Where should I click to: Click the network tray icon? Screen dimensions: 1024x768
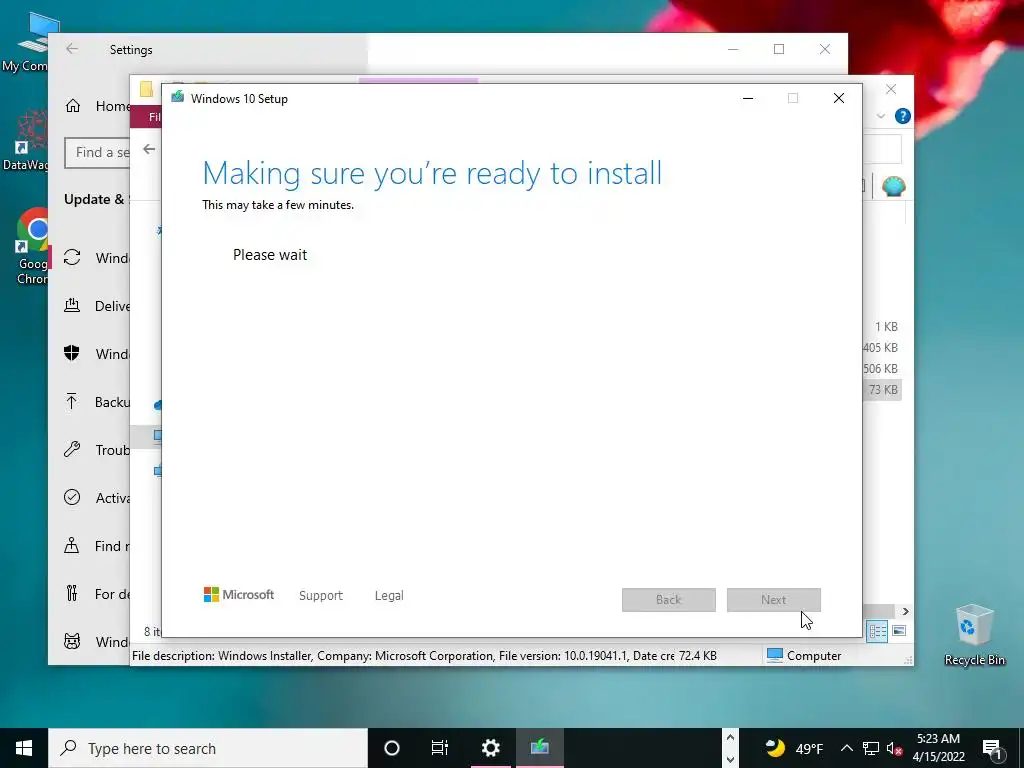871,748
